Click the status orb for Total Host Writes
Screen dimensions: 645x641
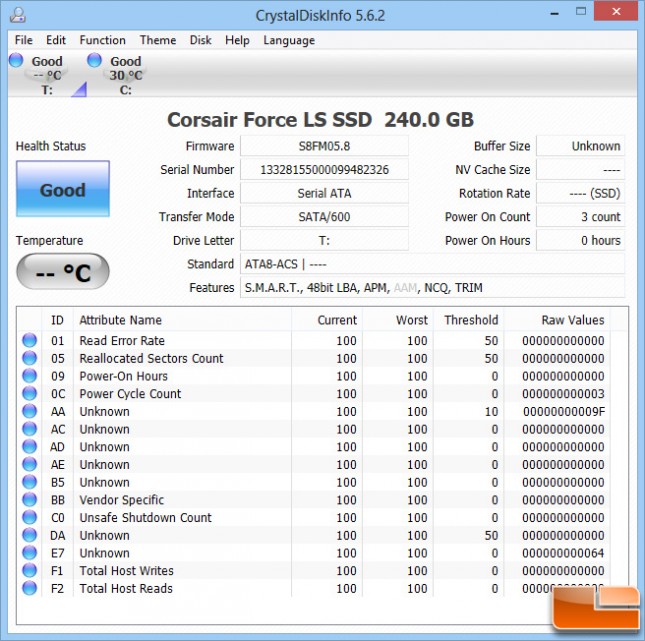tap(29, 570)
